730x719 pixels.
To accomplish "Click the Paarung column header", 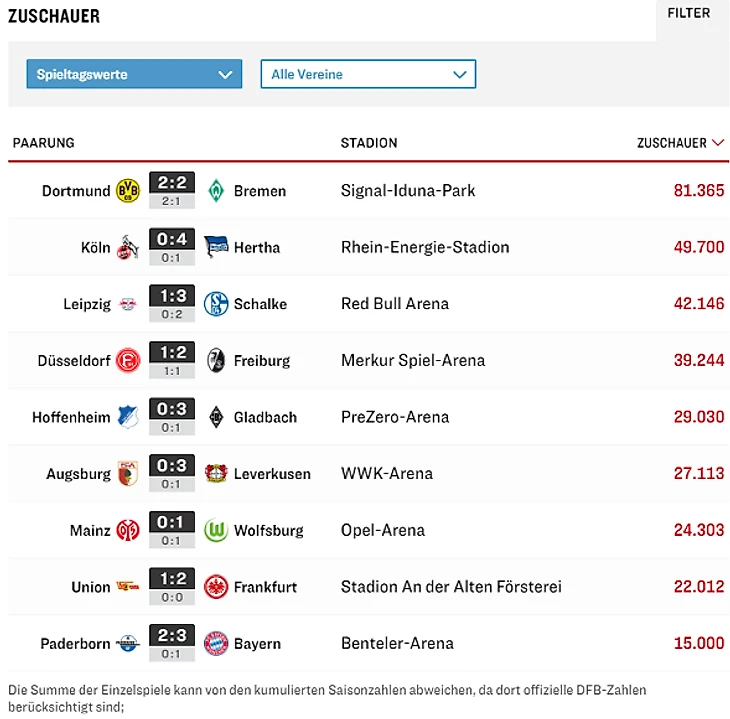I will [43, 143].
